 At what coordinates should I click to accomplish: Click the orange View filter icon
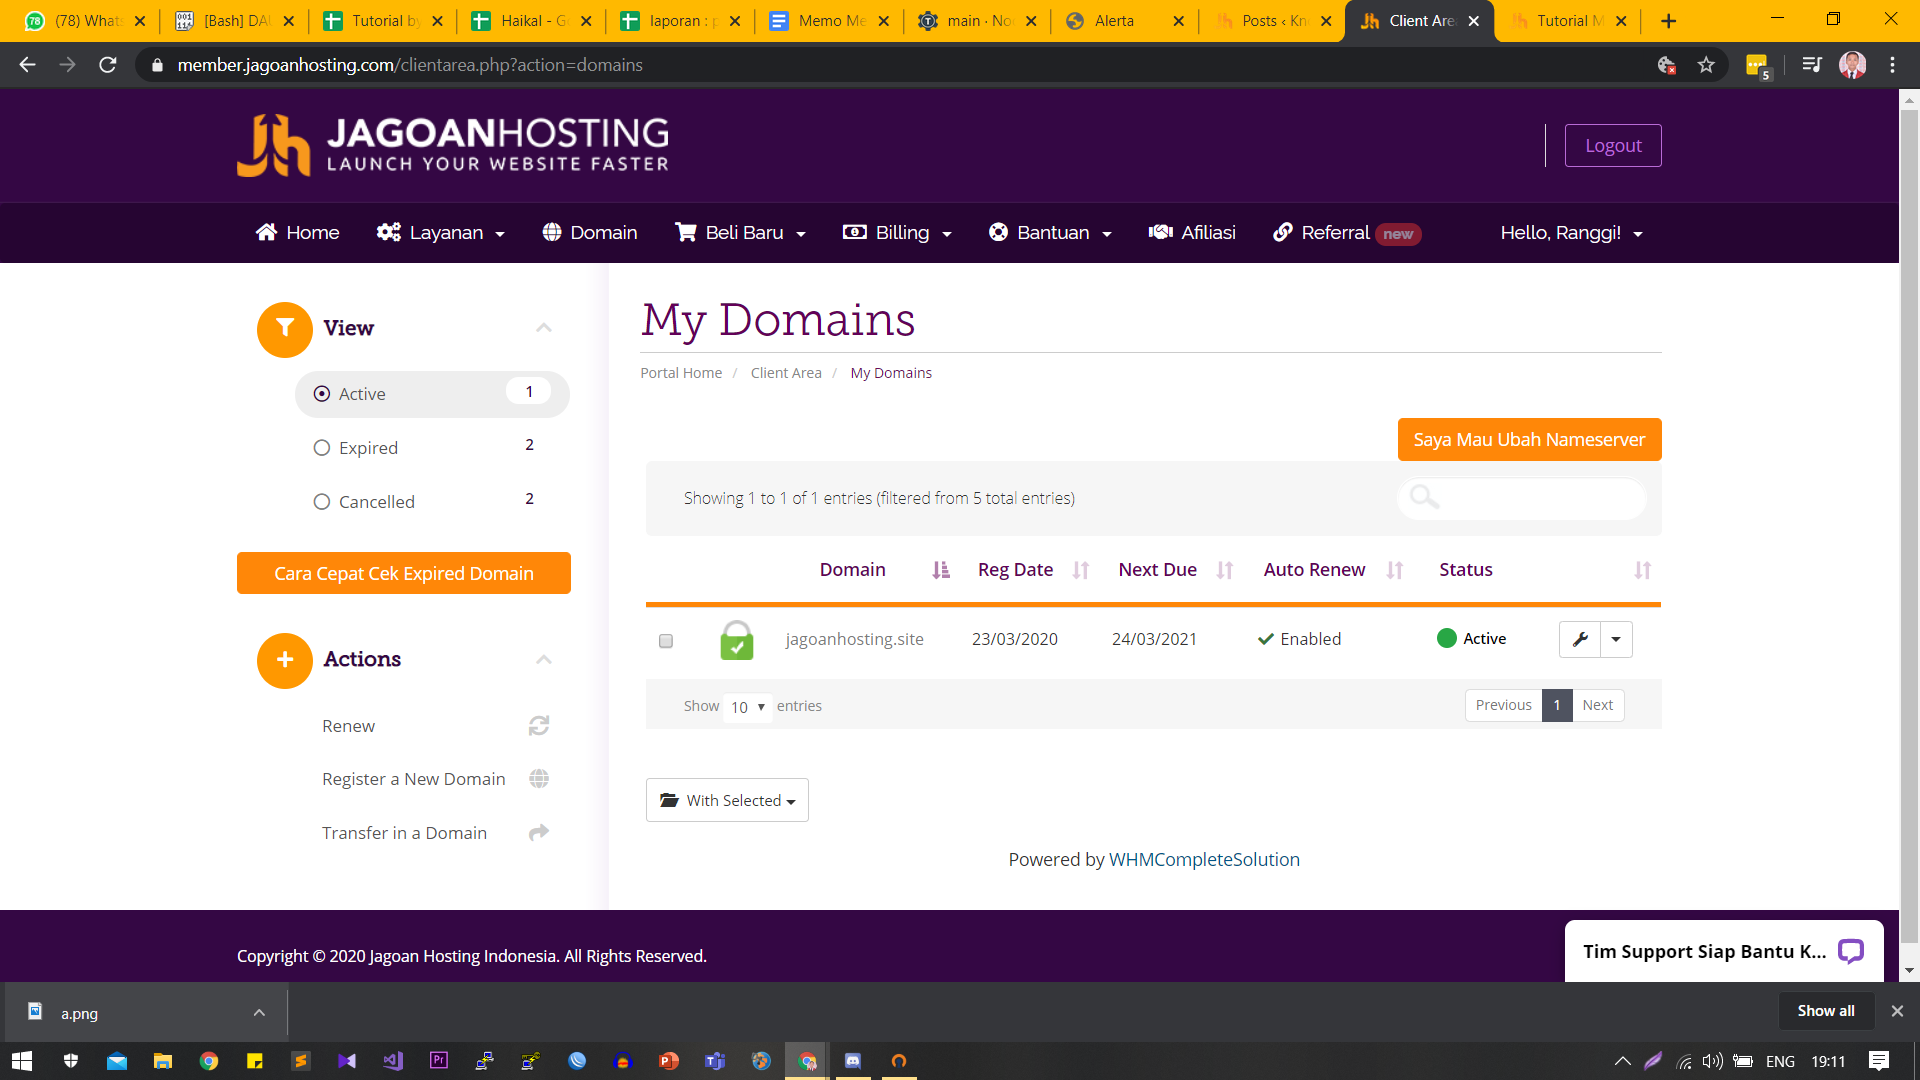pos(285,329)
